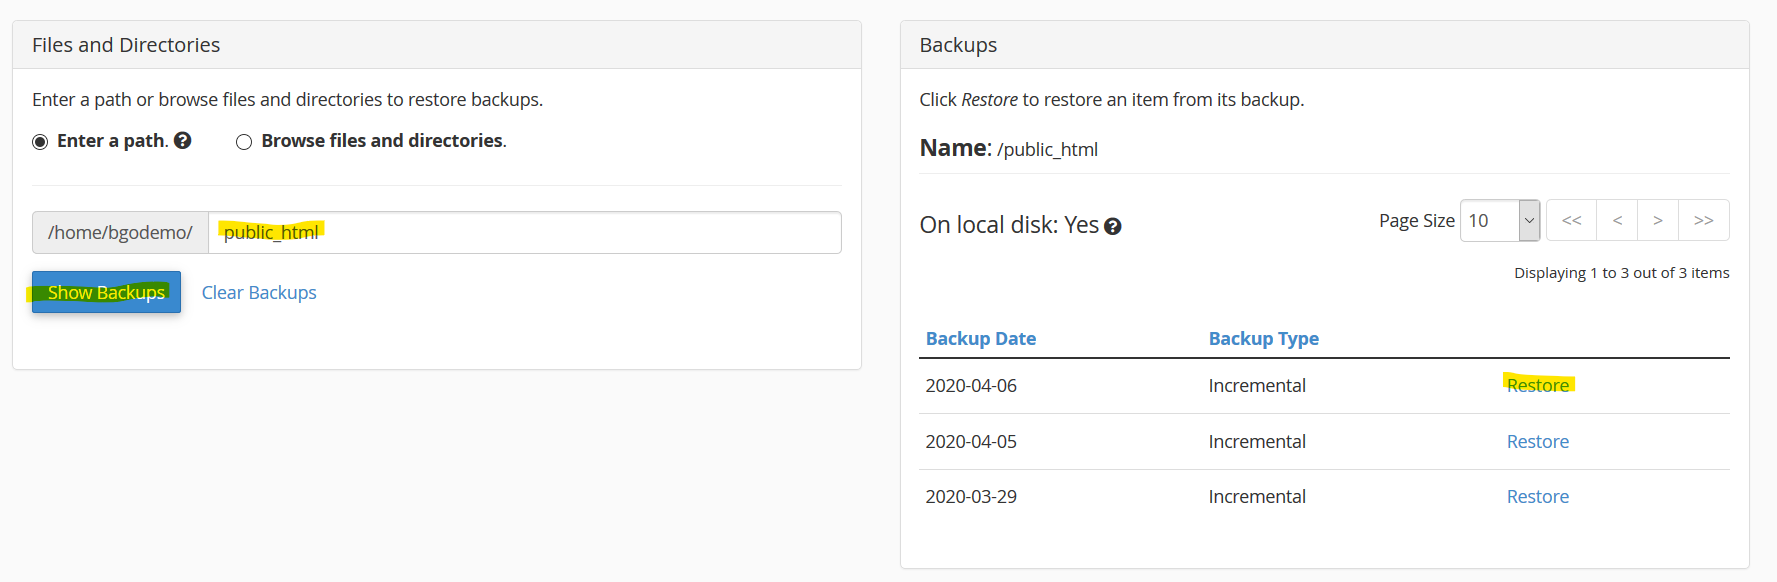Screen dimensions: 1777x582
Task: Click the Page Size label
Action: (x=1416, y=221)
